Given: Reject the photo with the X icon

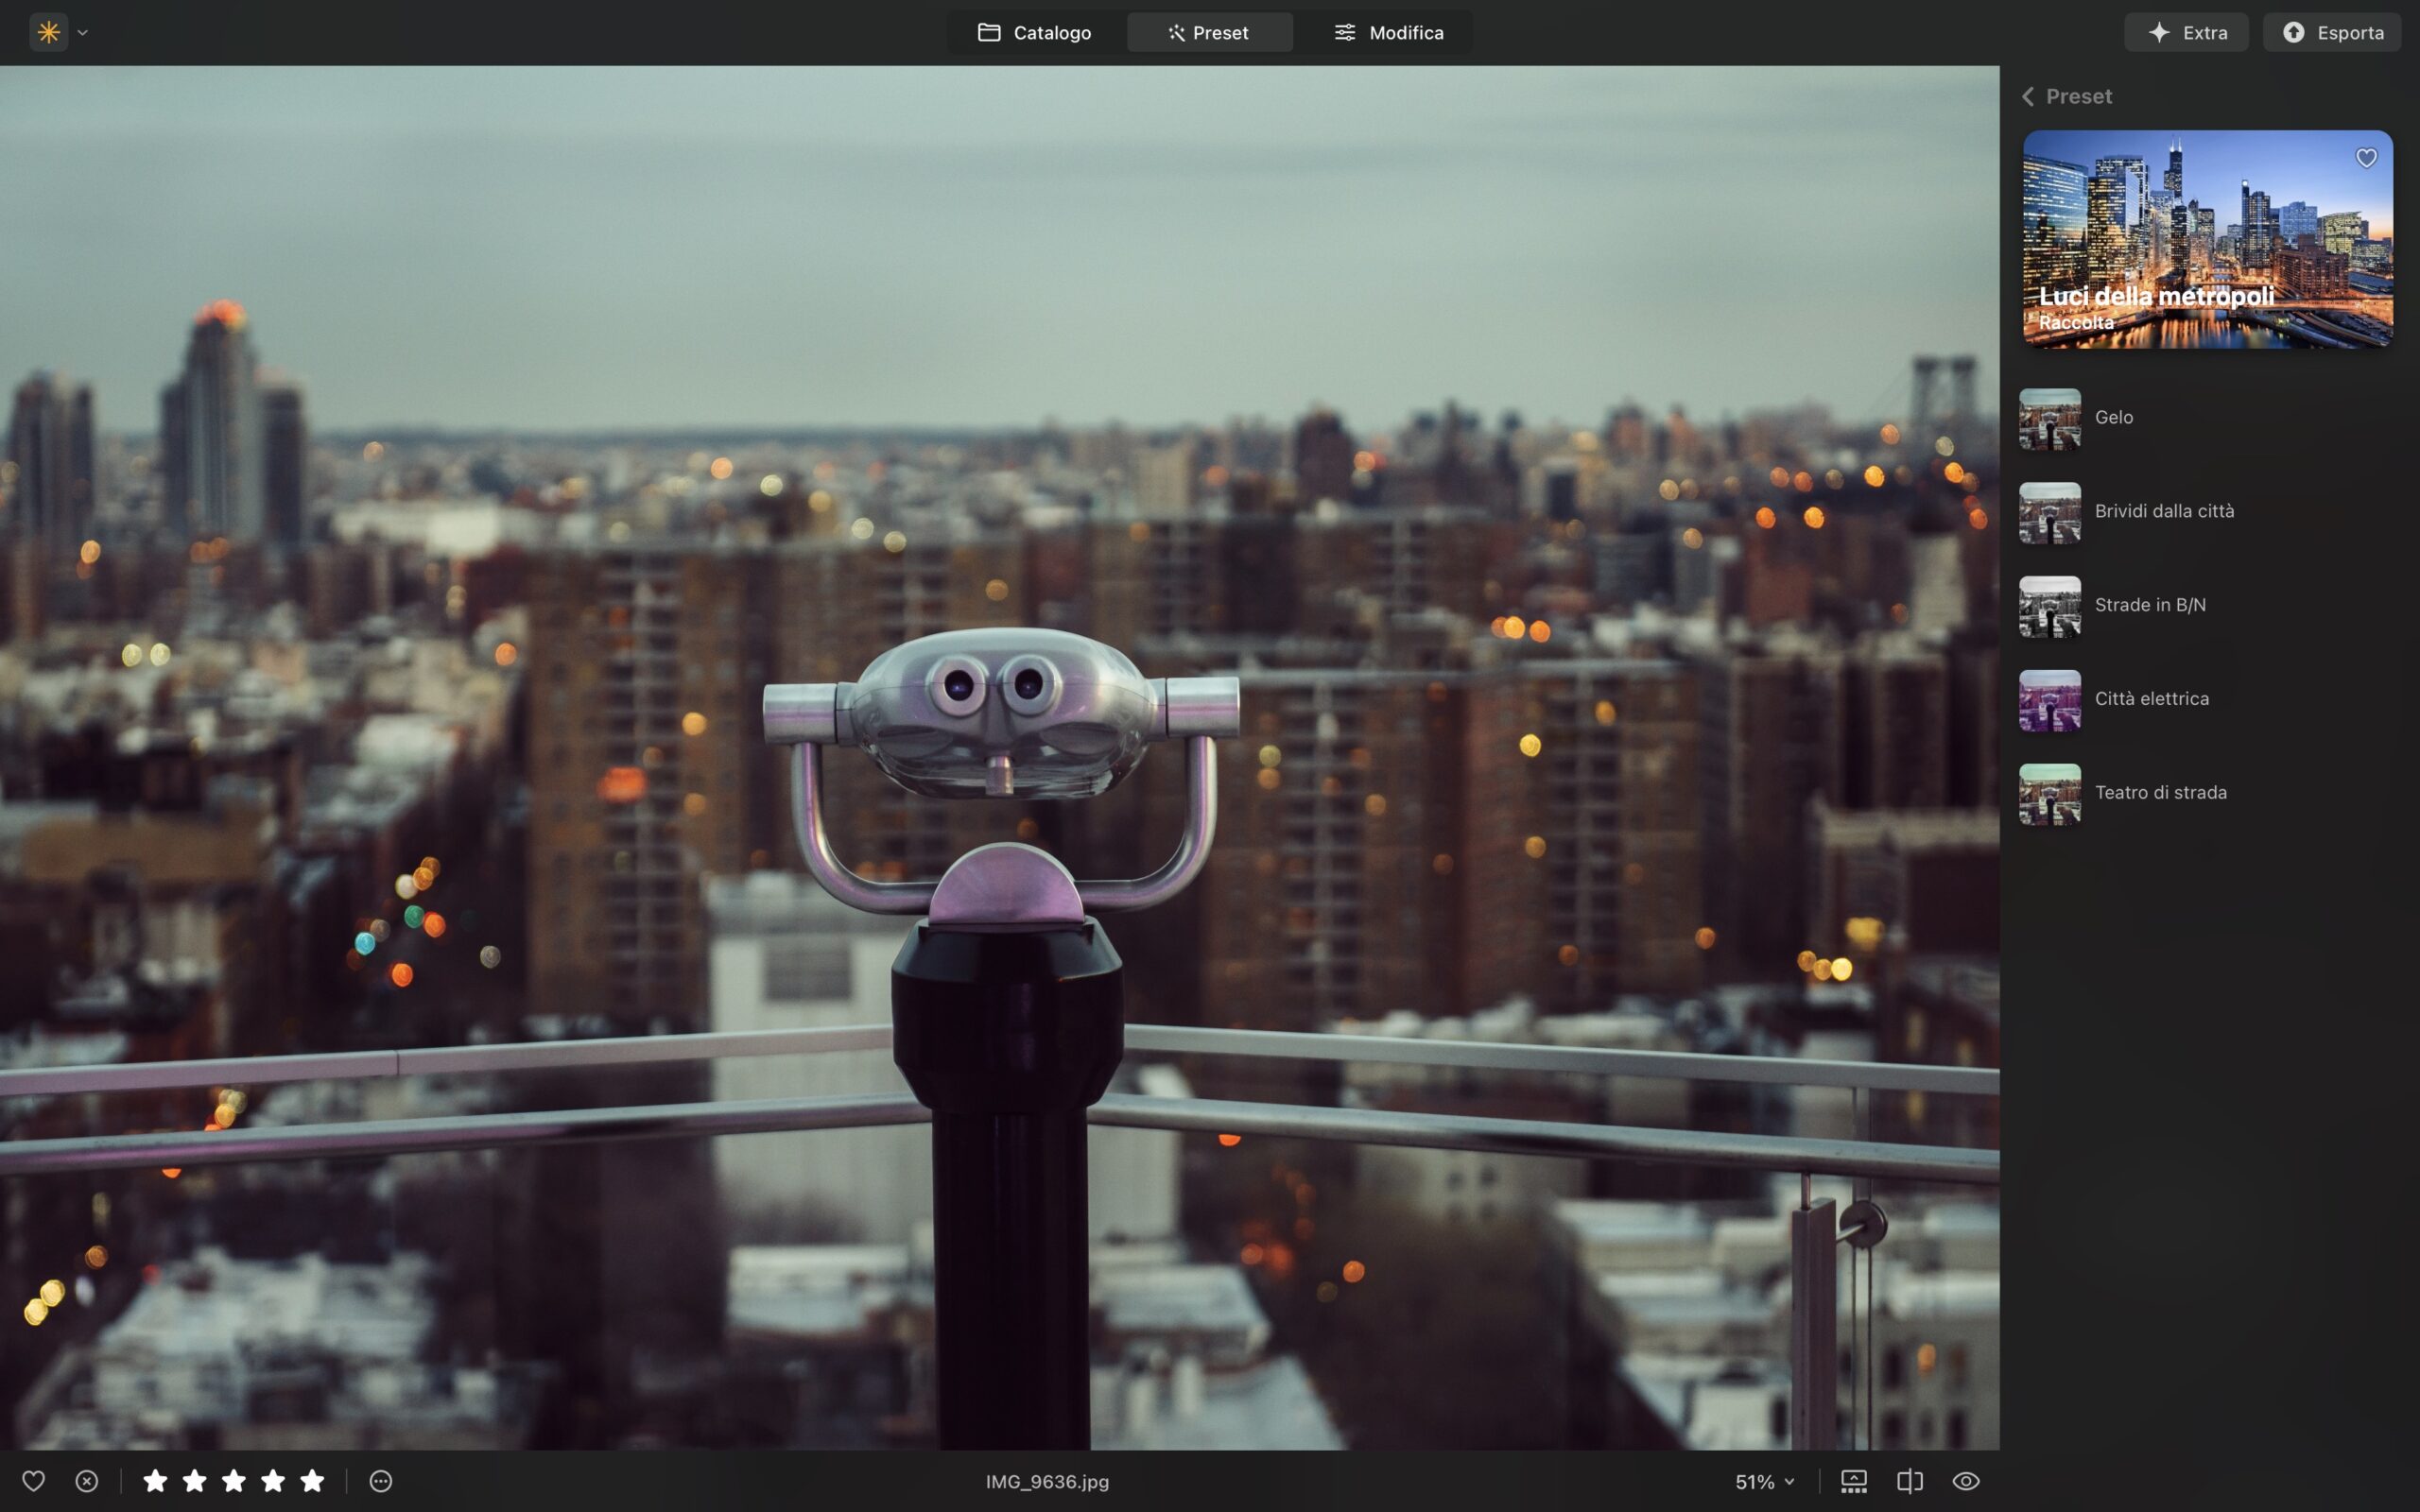Looking at the screenshot, I should [x=88, y=1481].
